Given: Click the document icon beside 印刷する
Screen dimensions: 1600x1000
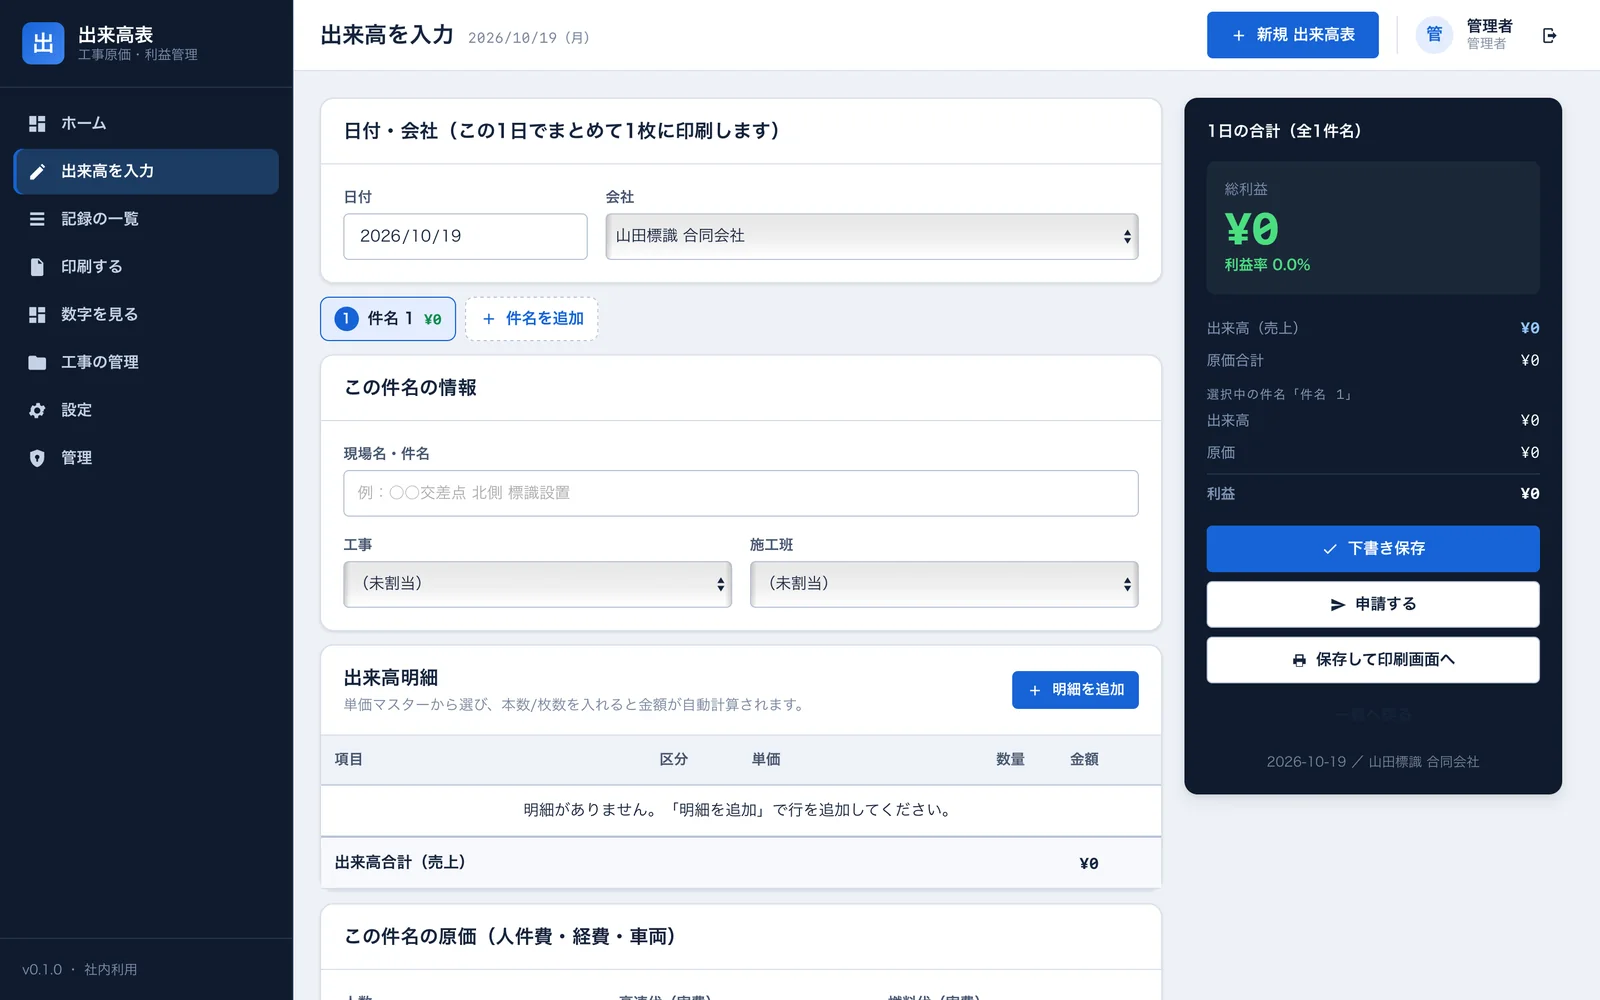Looking at the screenshot, I should [37, 267].
